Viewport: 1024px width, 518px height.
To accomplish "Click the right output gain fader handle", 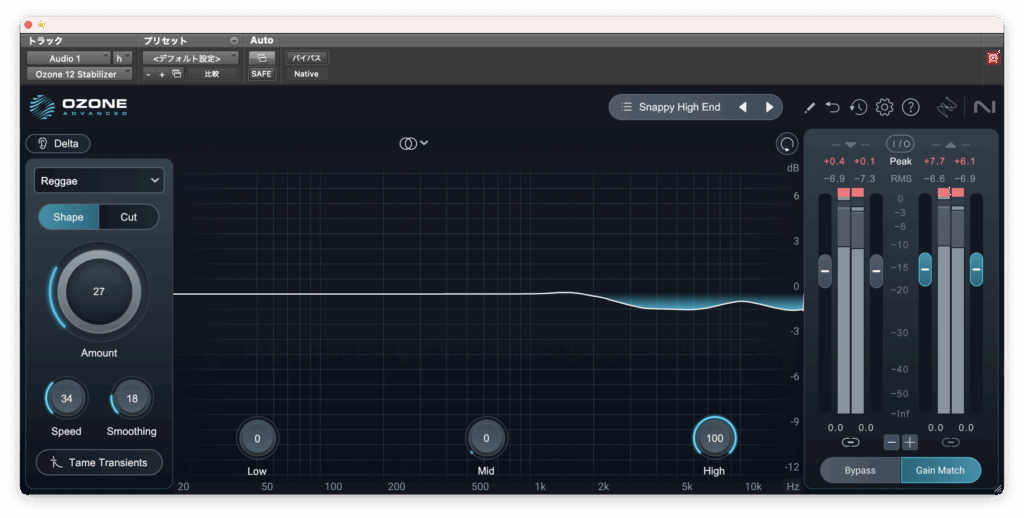I will [x=976, y=268].
